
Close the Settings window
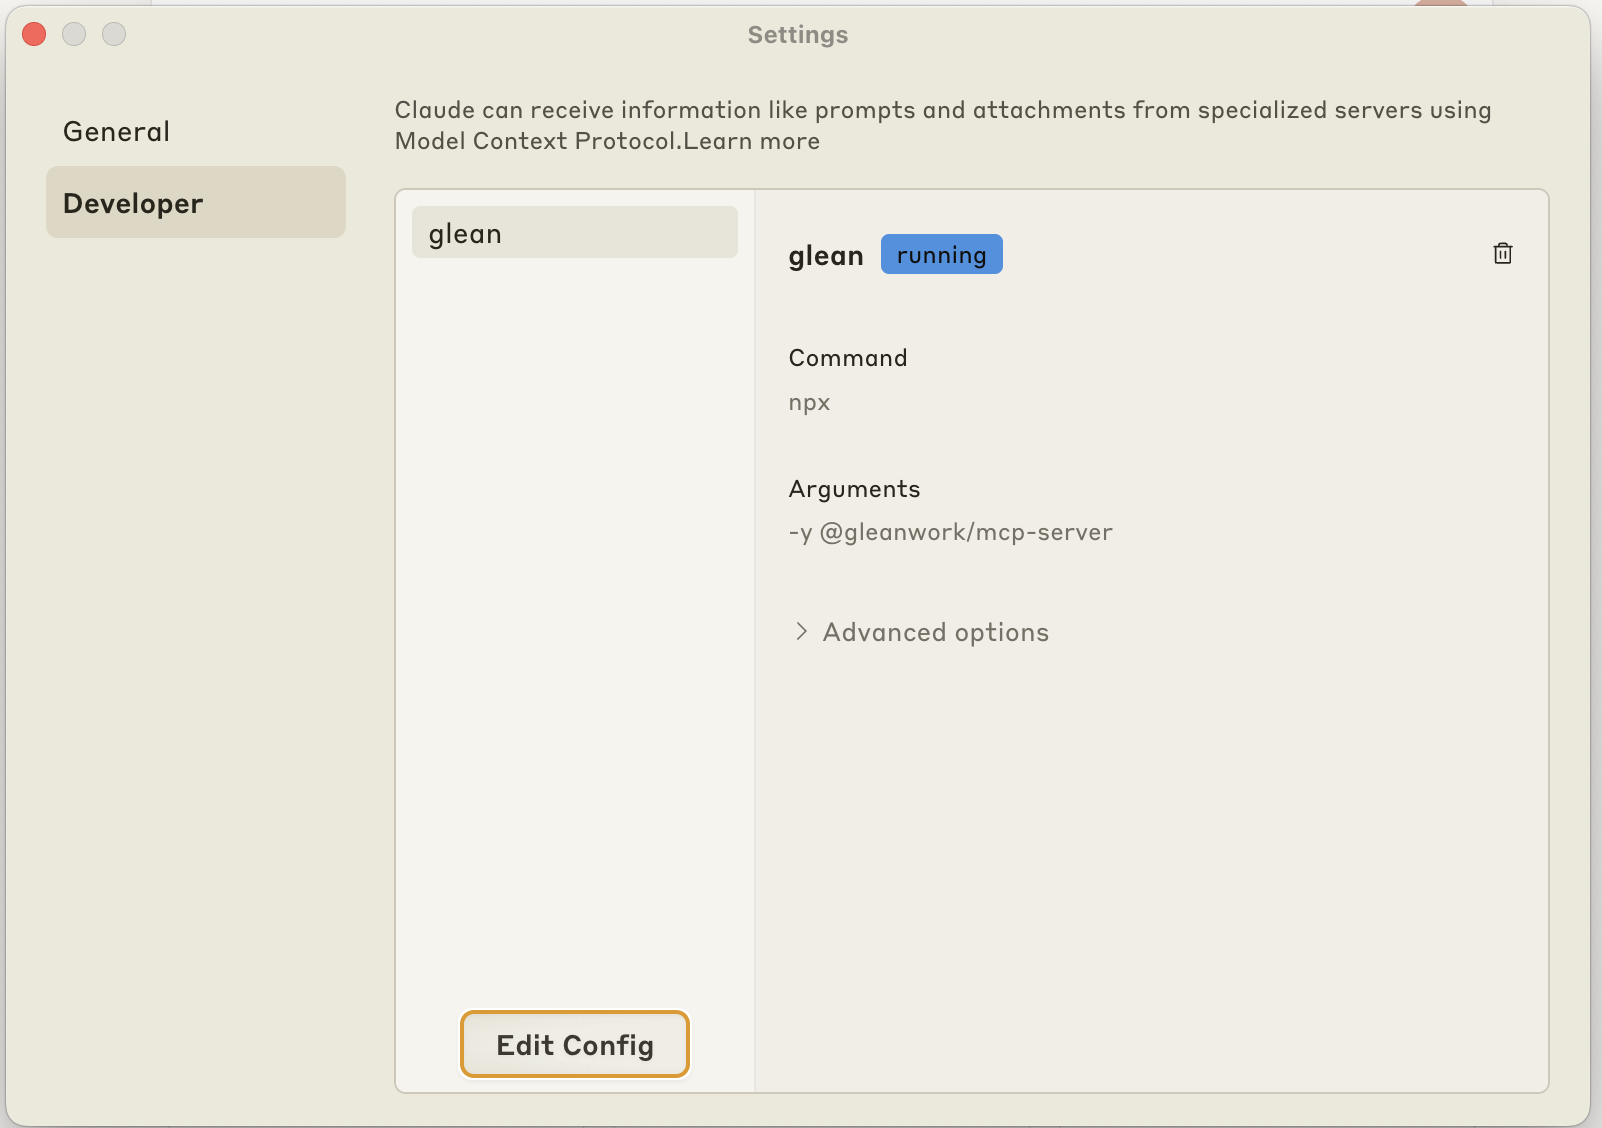34,34
